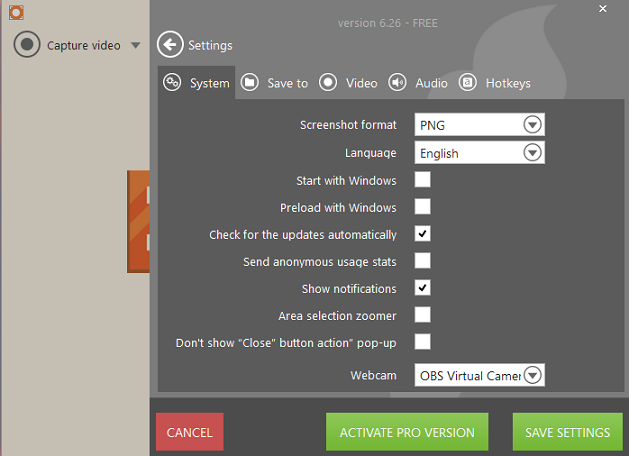
Task: Click the Video tab record icon
Action: pos(328,83)
